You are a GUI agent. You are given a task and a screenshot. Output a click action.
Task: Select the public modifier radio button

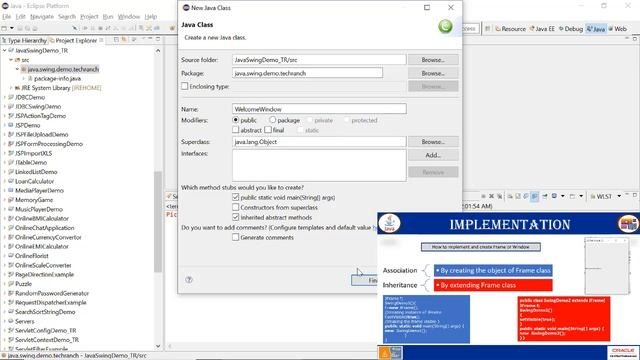pyautogui.click(x=236, y=120)
